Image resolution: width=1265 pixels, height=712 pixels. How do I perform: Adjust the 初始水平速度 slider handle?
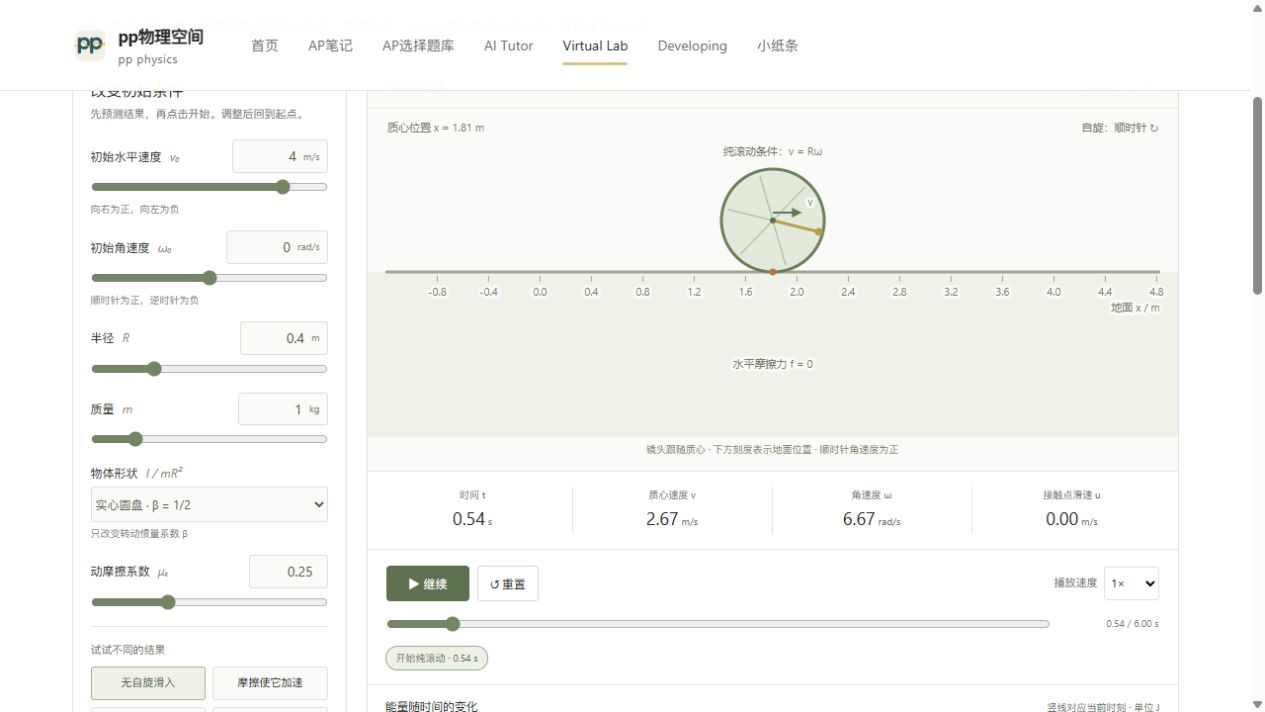point(283,187)
